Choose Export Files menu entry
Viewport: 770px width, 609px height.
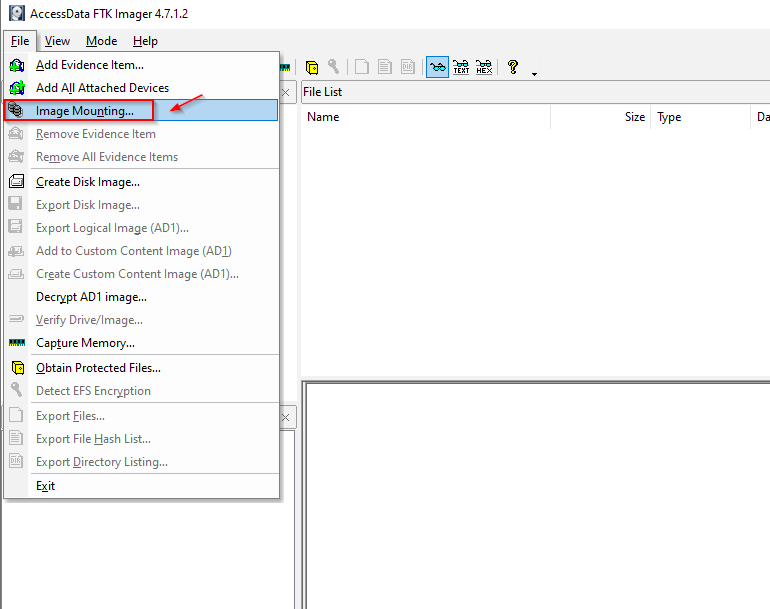[x=141, y=416]
